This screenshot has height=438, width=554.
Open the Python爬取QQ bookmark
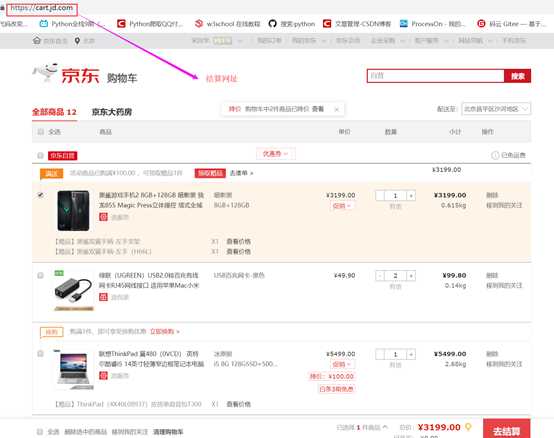tap(150, 24)
